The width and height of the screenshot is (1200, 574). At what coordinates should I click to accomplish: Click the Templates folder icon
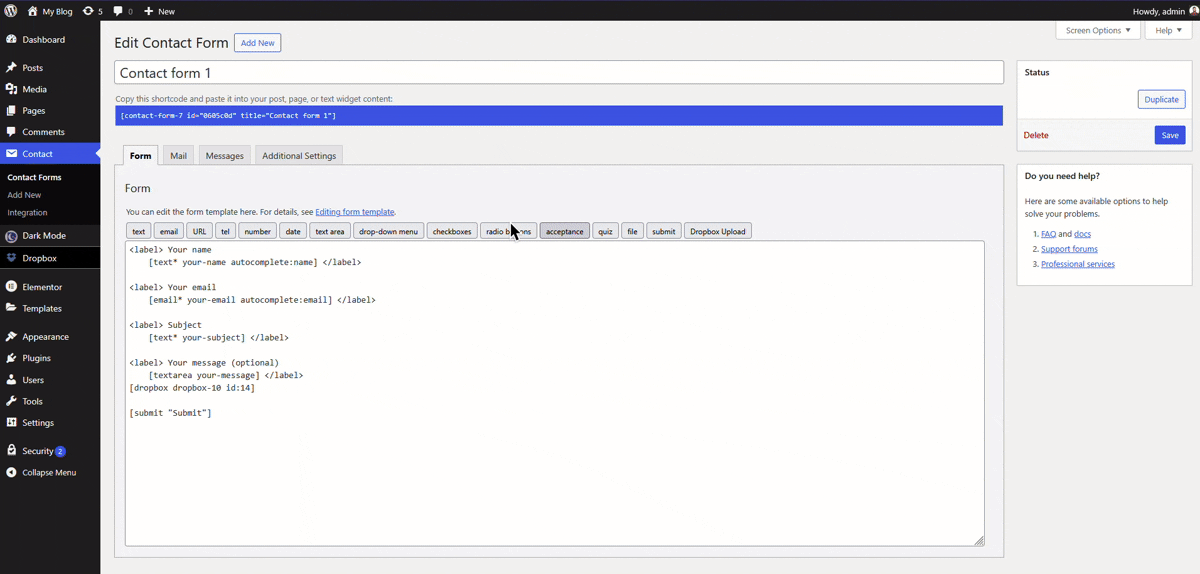tap(11, 308)
